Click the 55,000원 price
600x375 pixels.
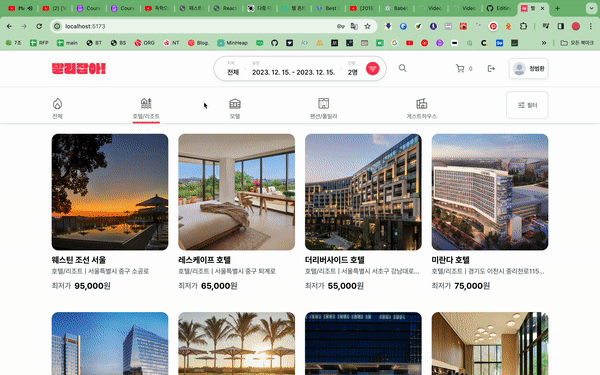point(346,286)
